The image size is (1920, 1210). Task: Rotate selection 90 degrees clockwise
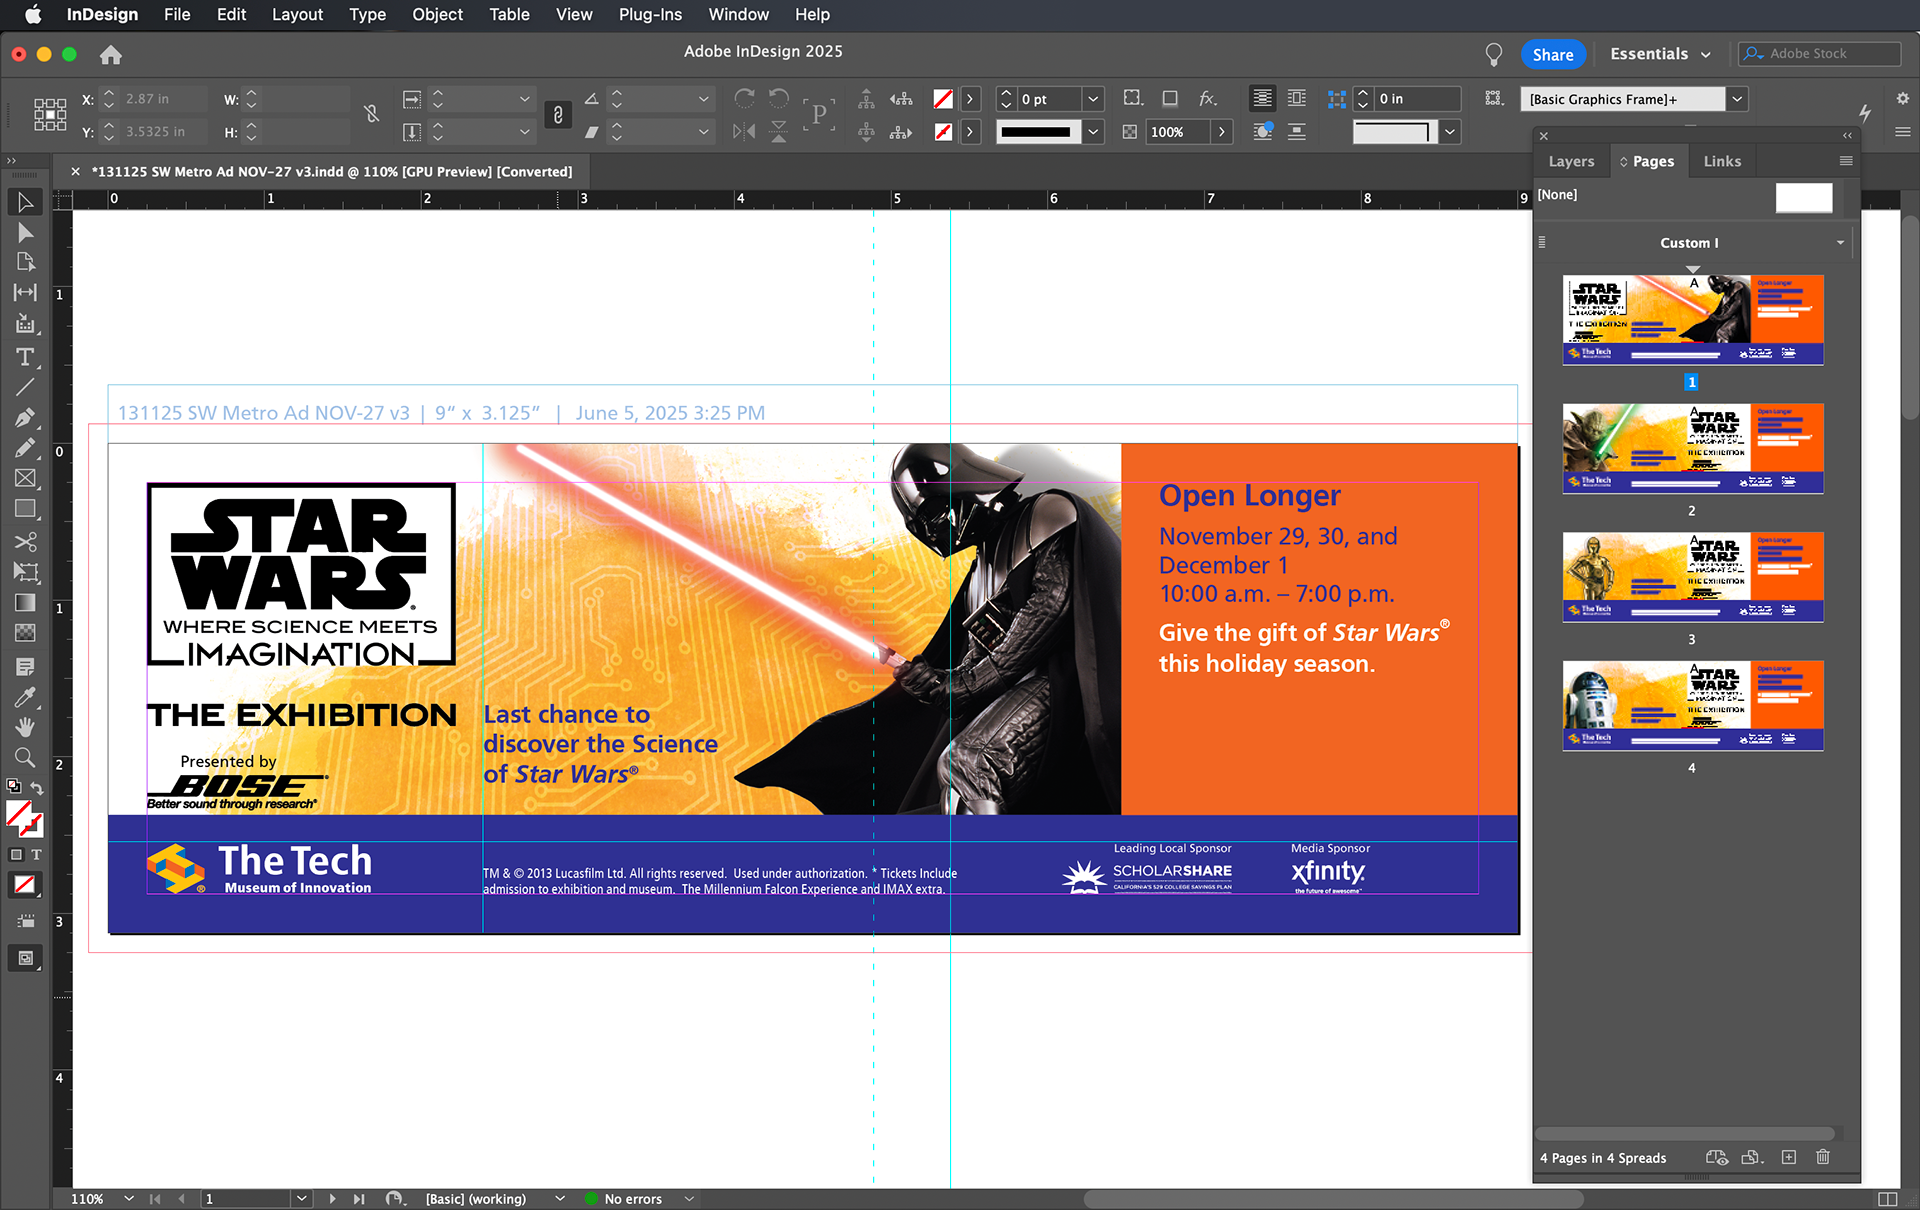coord(744,98)
